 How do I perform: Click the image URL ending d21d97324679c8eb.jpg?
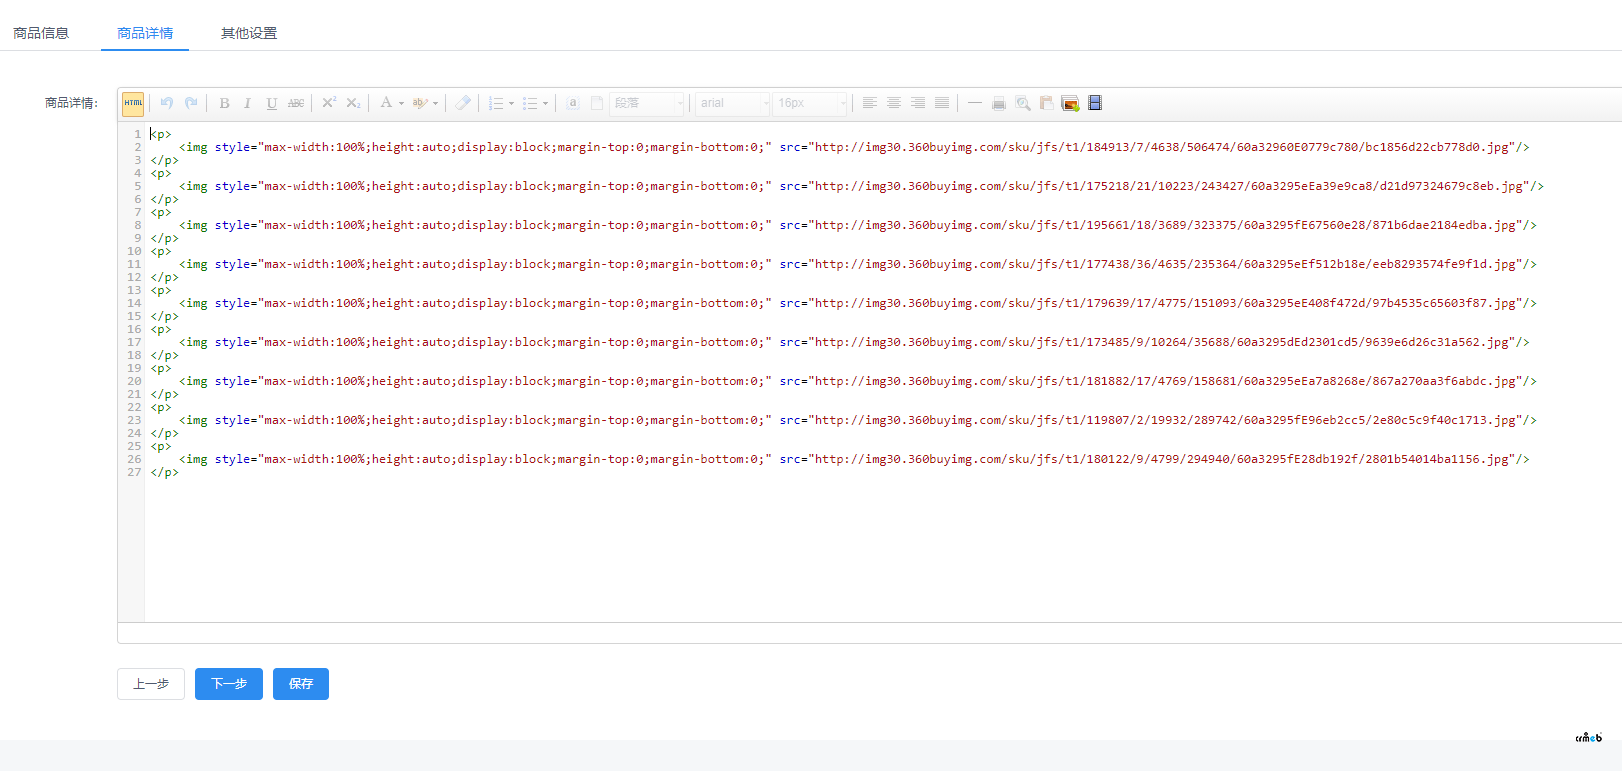pos(1171,186)
